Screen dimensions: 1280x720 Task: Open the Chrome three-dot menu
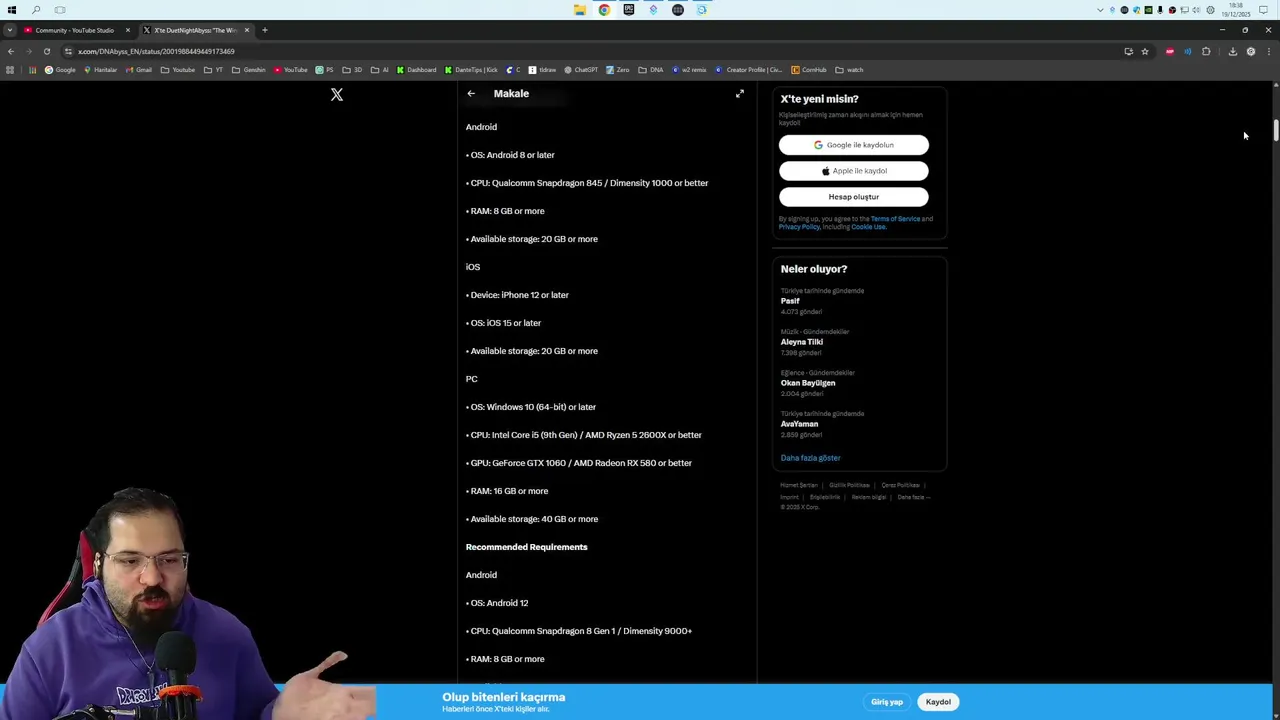(x=1268, y=51)
